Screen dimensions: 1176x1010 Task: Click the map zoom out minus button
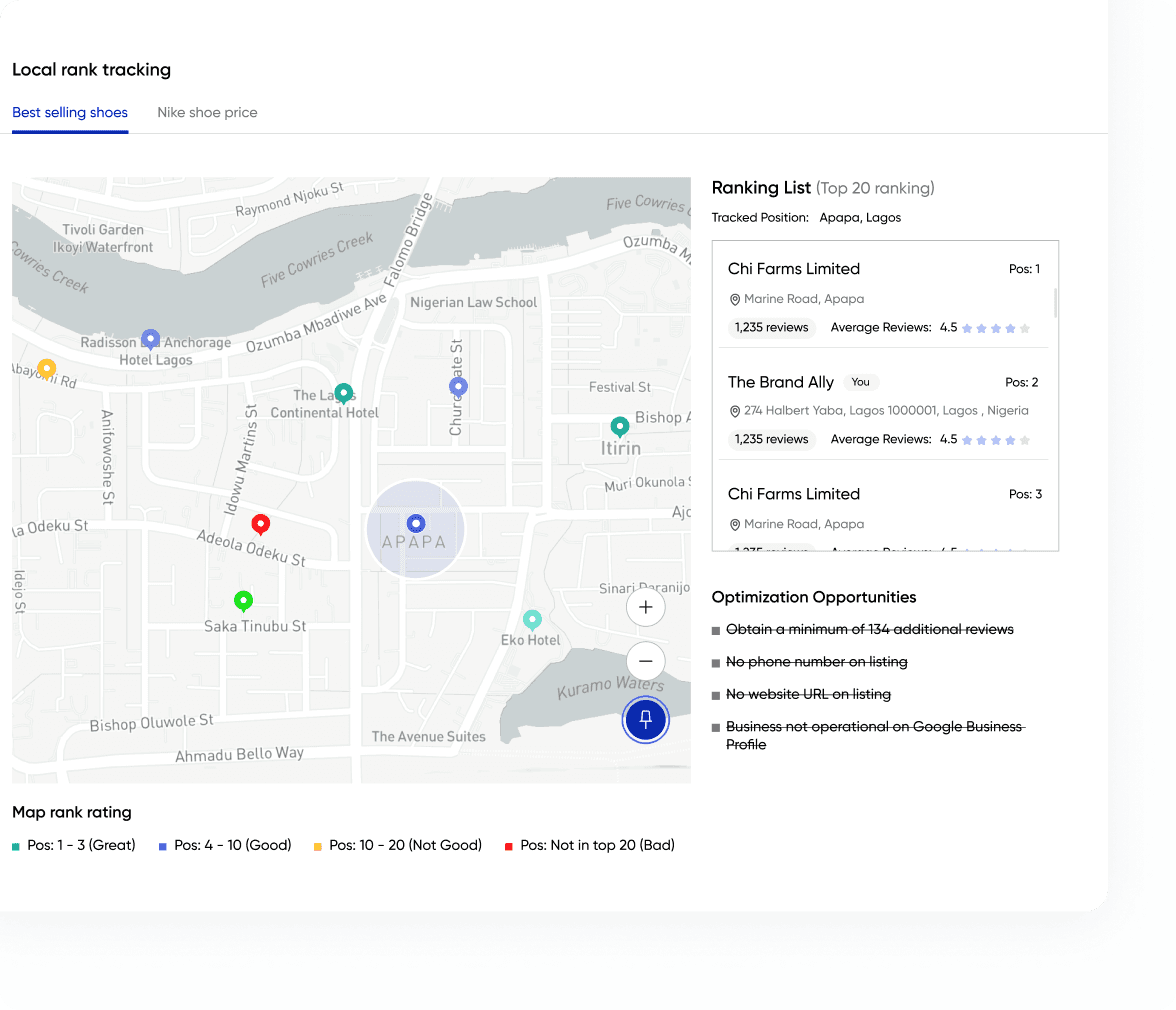click(645, 661)
